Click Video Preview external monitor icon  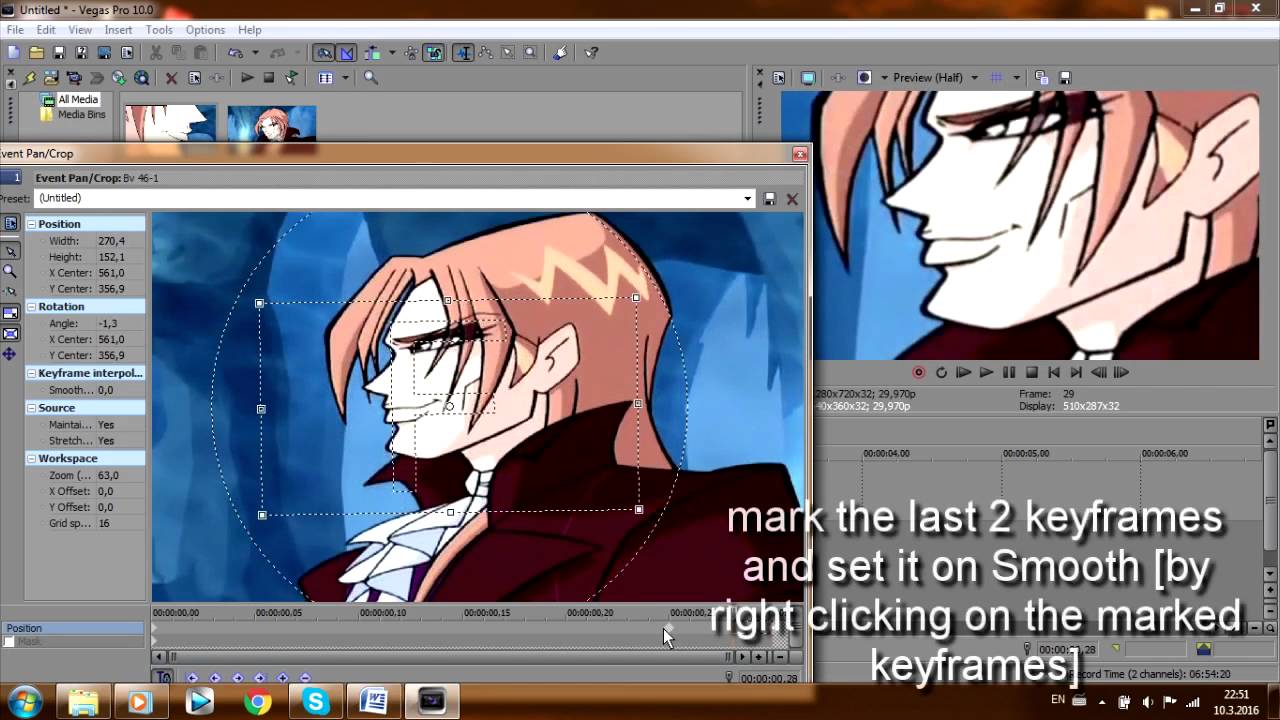[x=808, y=77]
